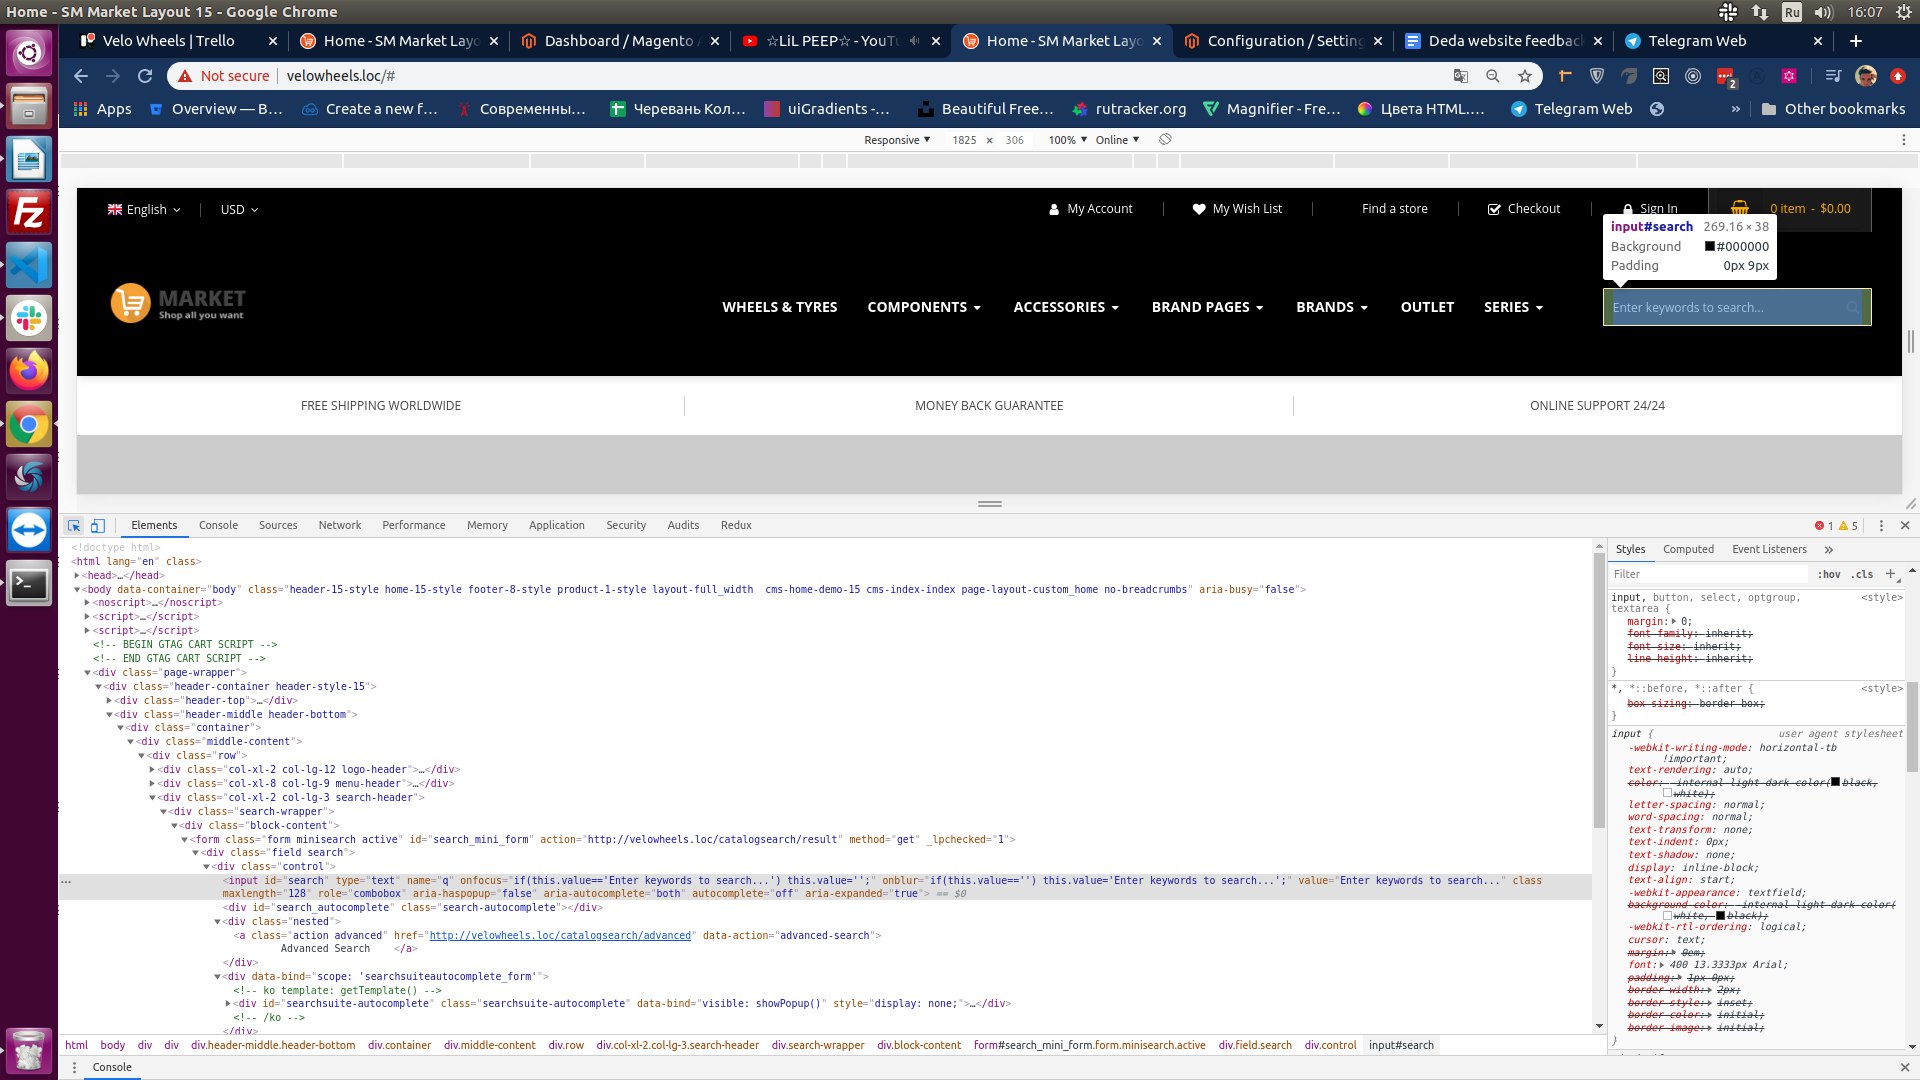Screen dimensions: 1920x1080
Task: Open the DevTools customize three-dot menu
Action: tap(1881, 525)
